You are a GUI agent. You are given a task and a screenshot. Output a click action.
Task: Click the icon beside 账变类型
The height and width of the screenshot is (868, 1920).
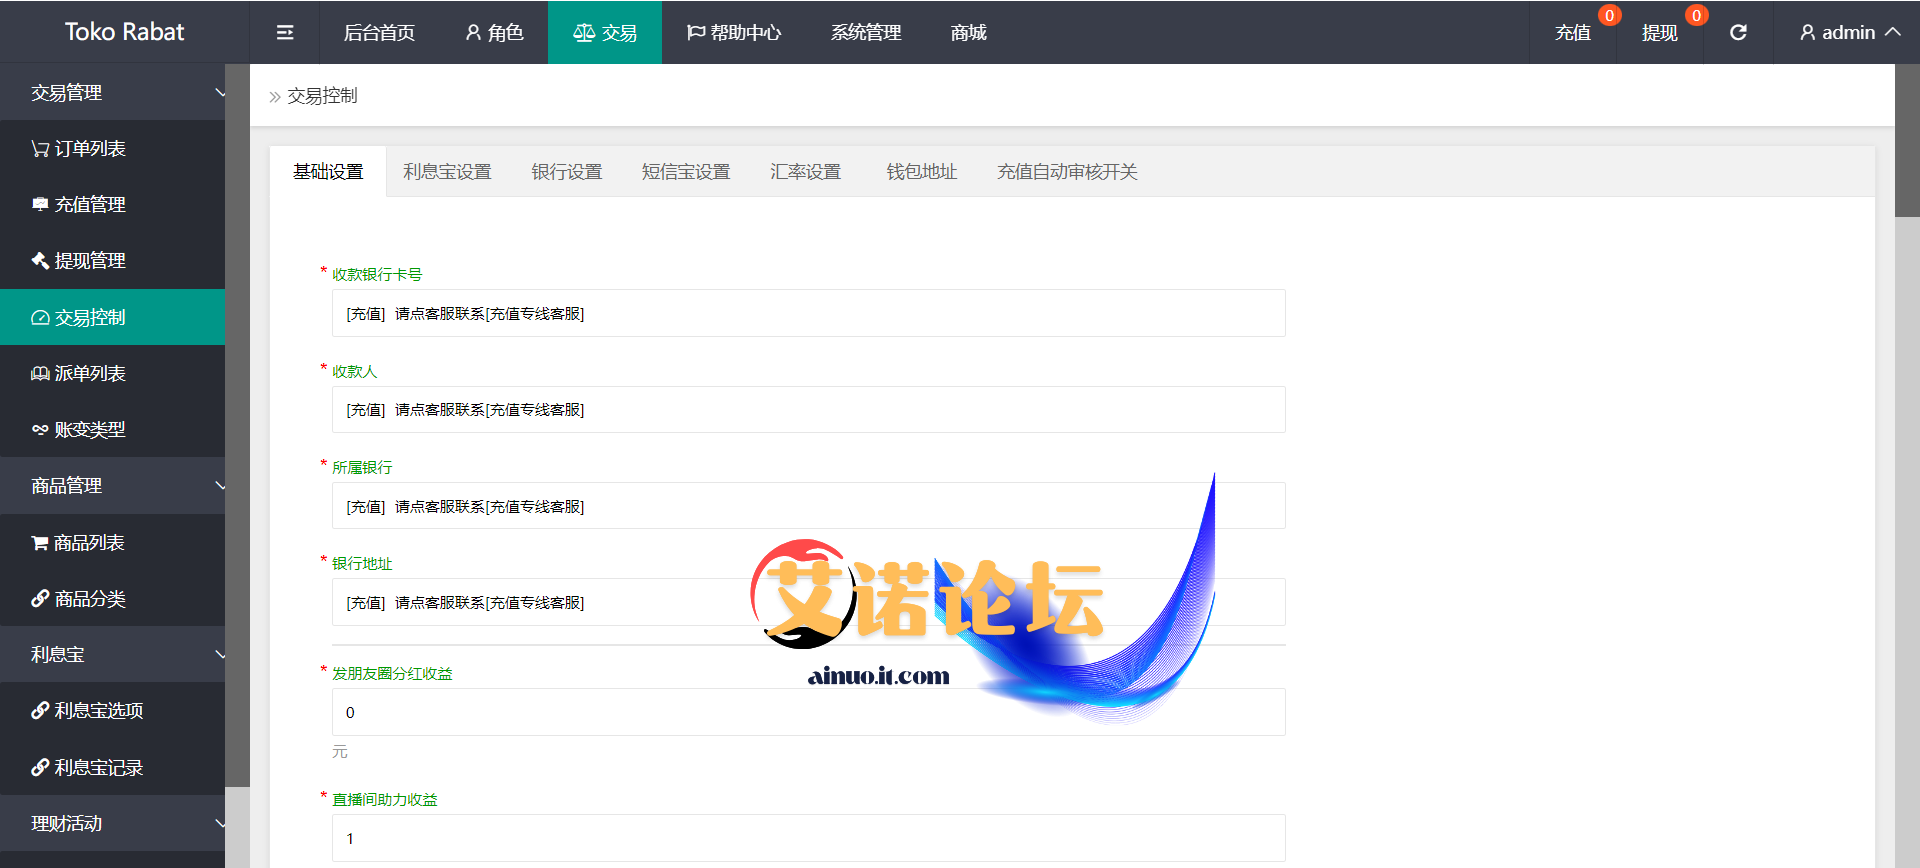pos(40,430)
